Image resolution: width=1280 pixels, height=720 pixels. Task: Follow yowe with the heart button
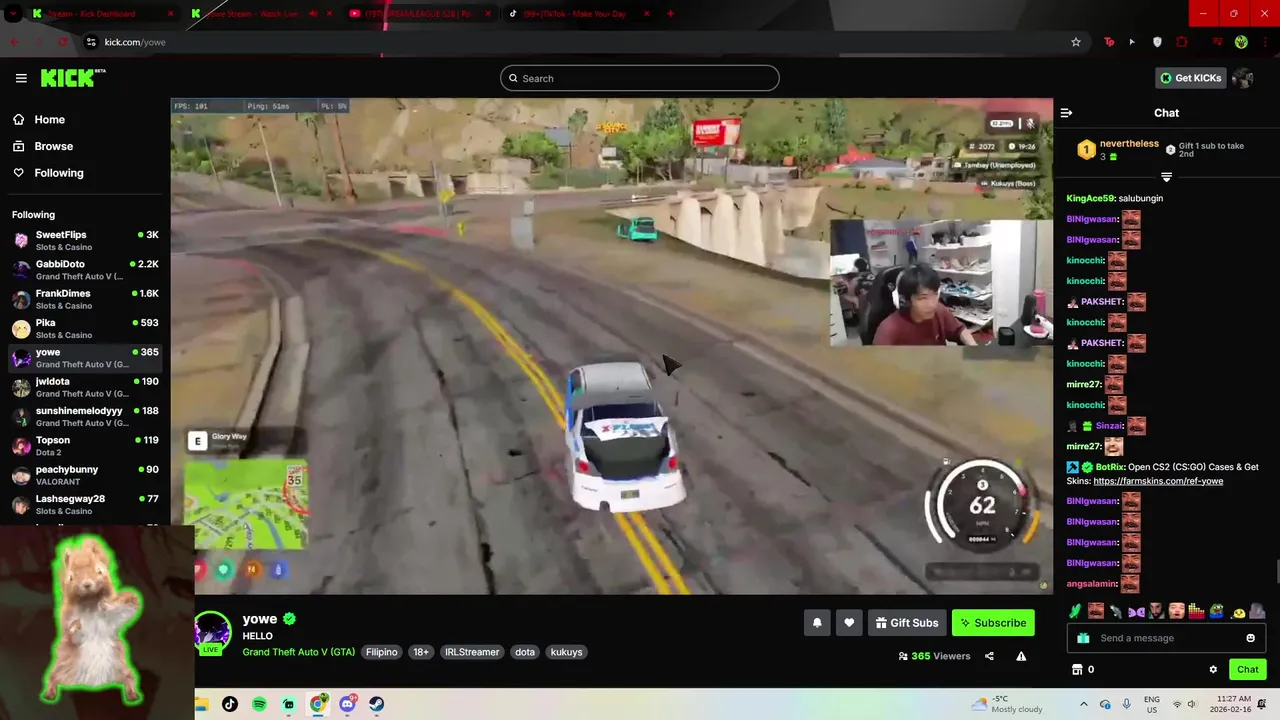(849, 623)
